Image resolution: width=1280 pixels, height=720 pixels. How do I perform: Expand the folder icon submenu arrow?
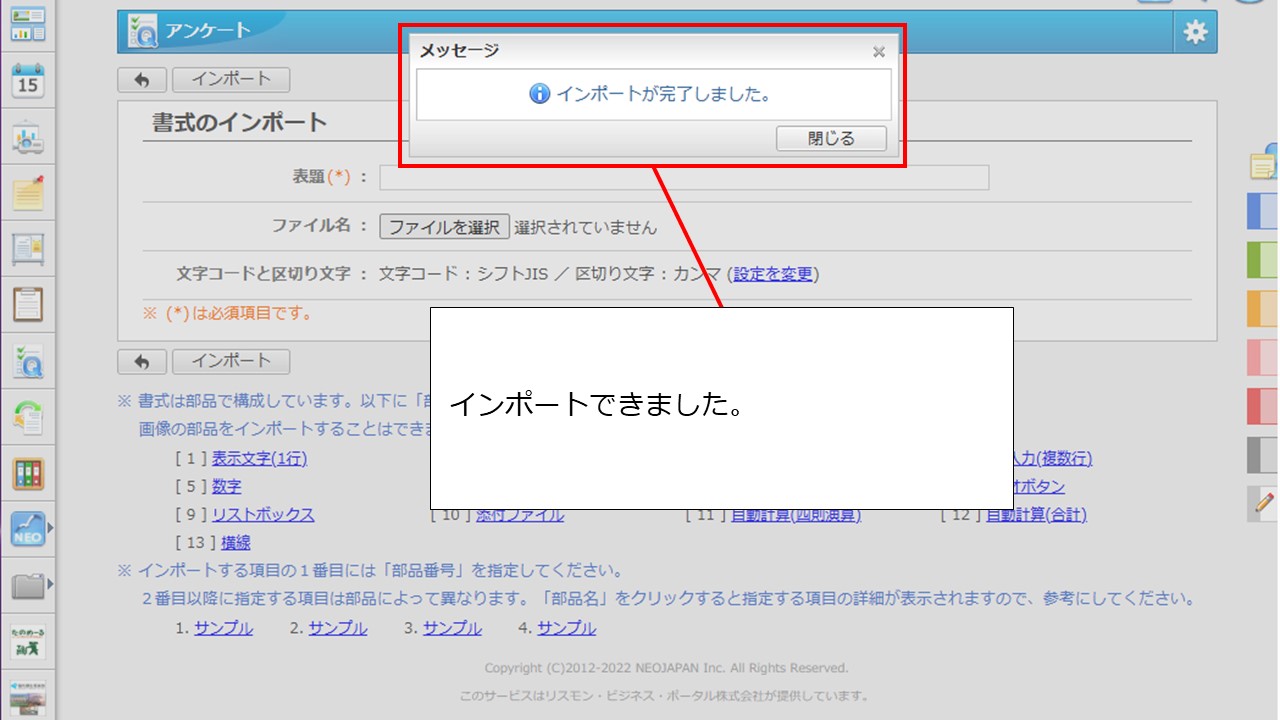tap(50, 584)
